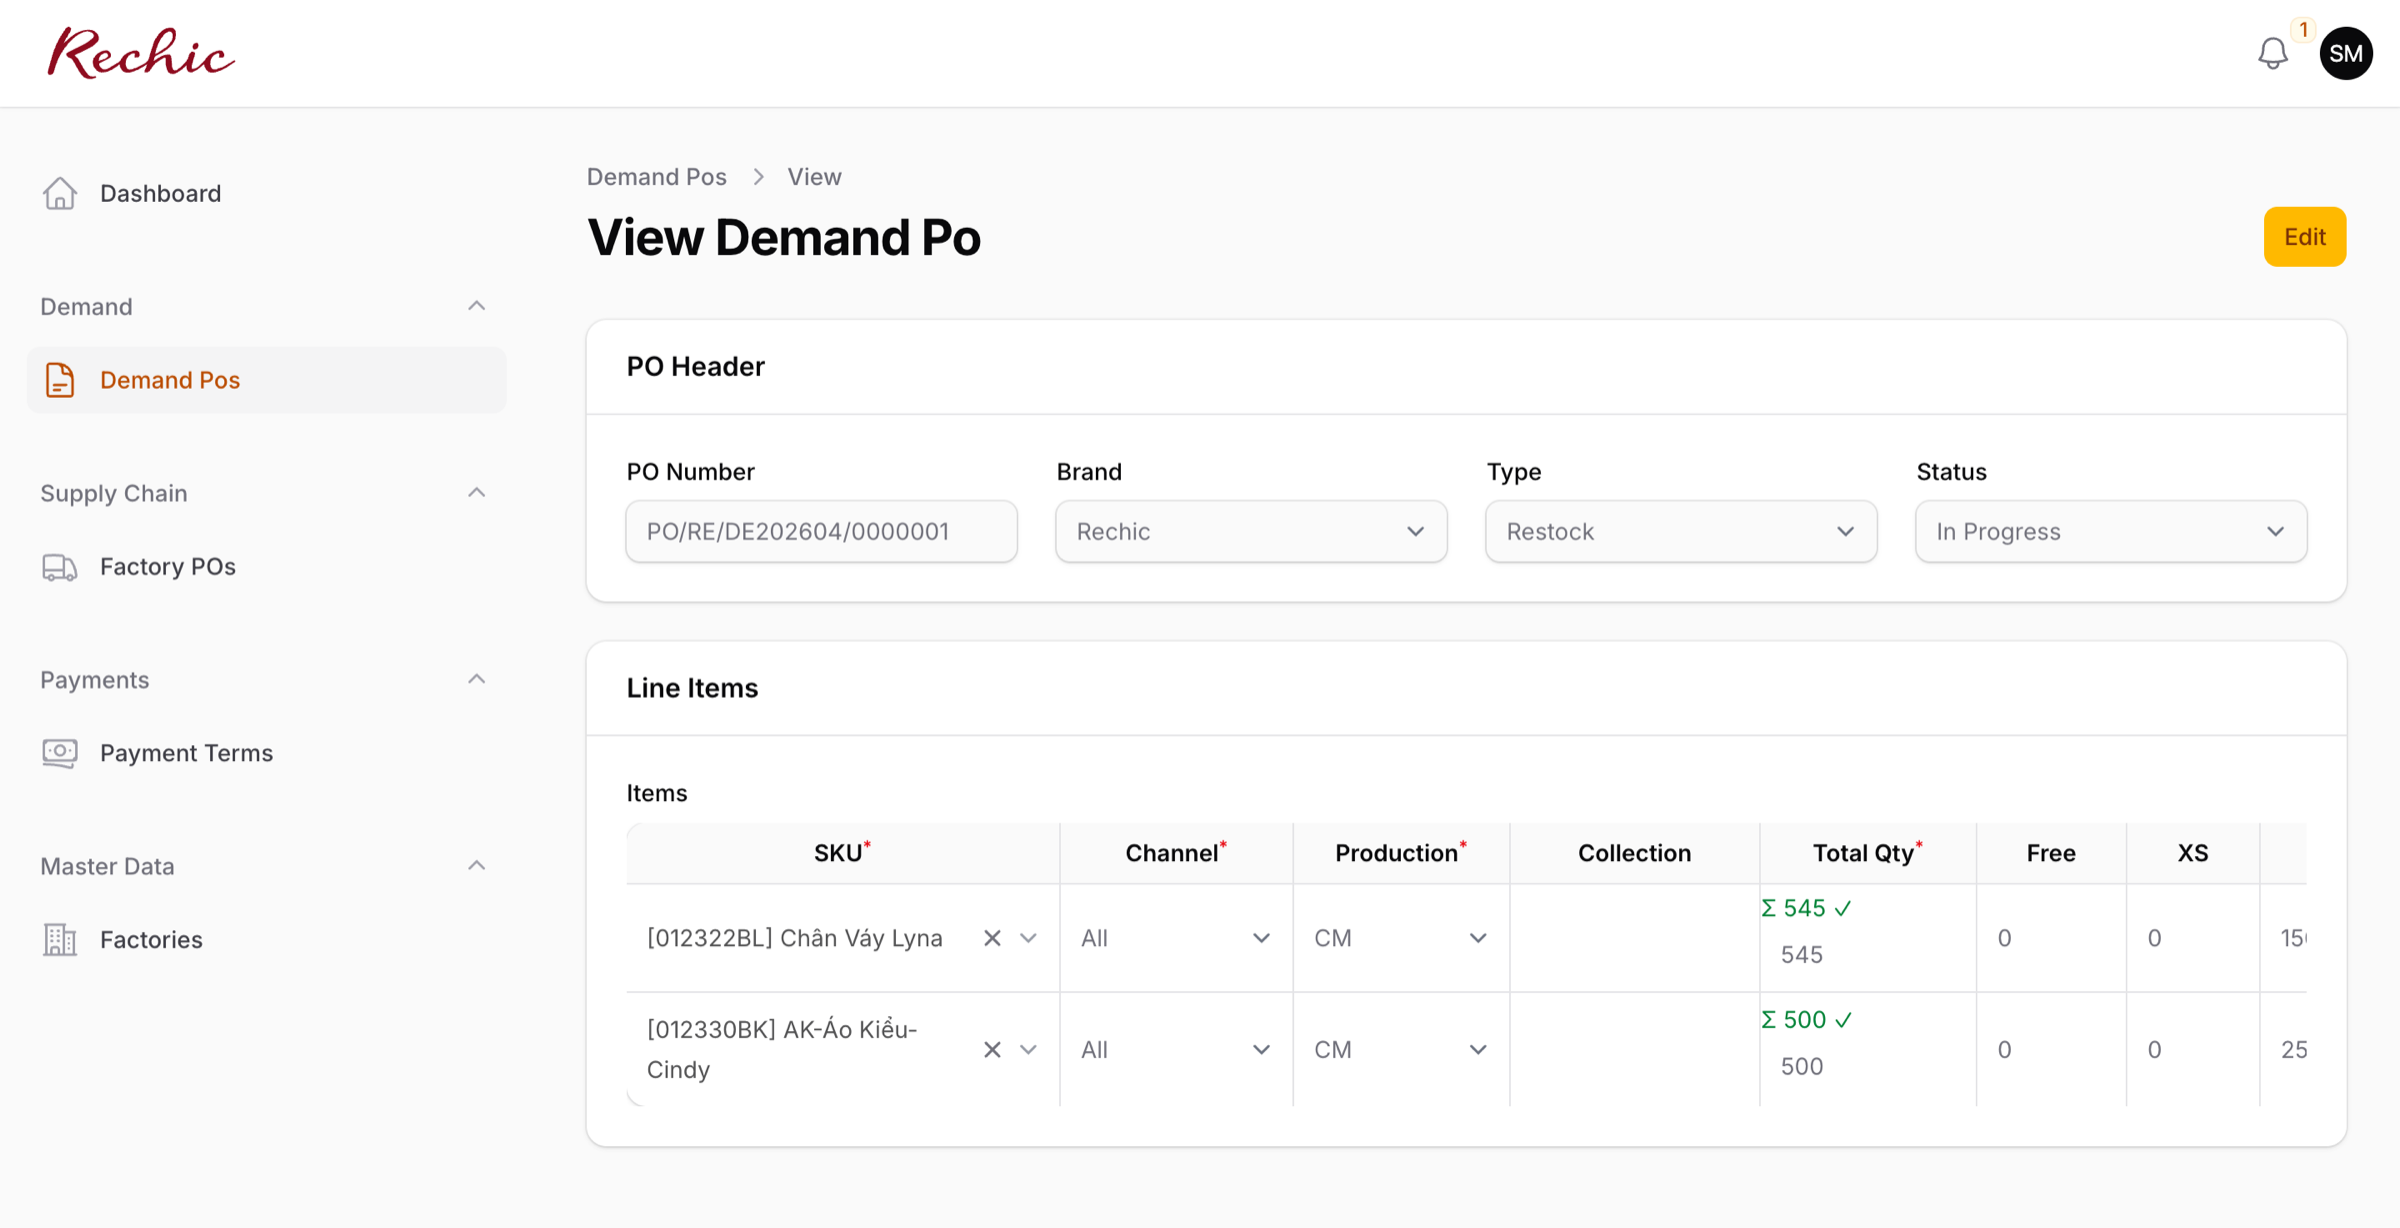The image size is (2400, 1228).
Task: Click Free quantity in AK-Áo Kiểu-Cindy row
Action: [2050, 1049]
